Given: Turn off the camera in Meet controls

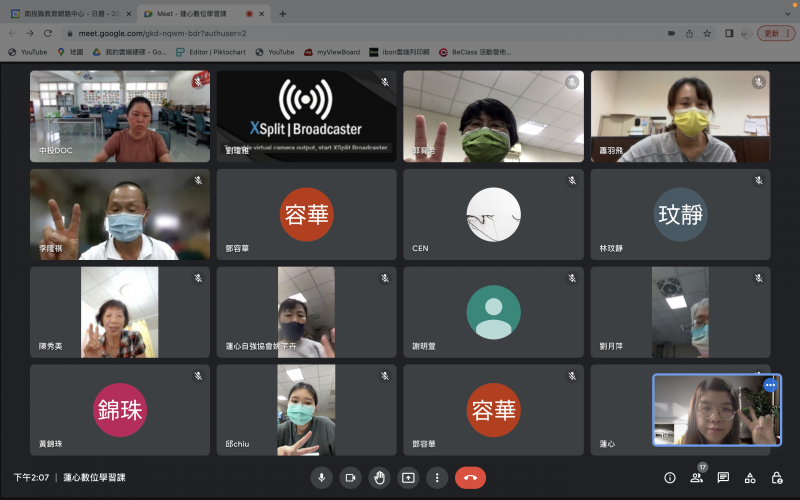Looking at the screenshot, I should (x=351, y=478).
